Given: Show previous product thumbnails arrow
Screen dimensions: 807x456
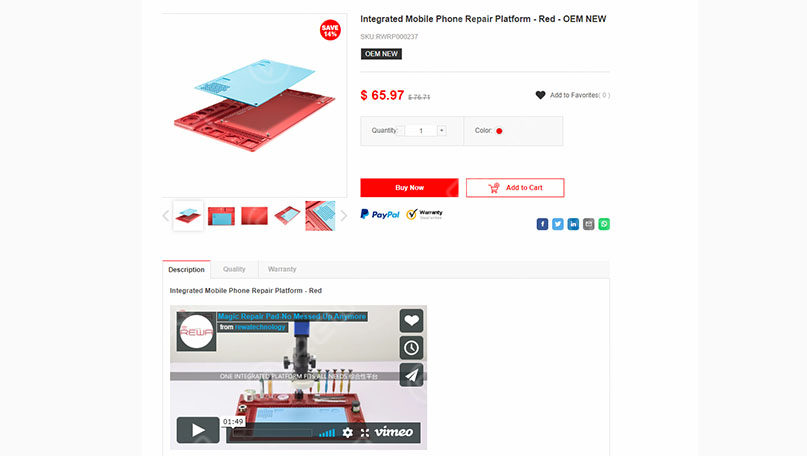Looking at the screenshot, I should pos(166,216).
